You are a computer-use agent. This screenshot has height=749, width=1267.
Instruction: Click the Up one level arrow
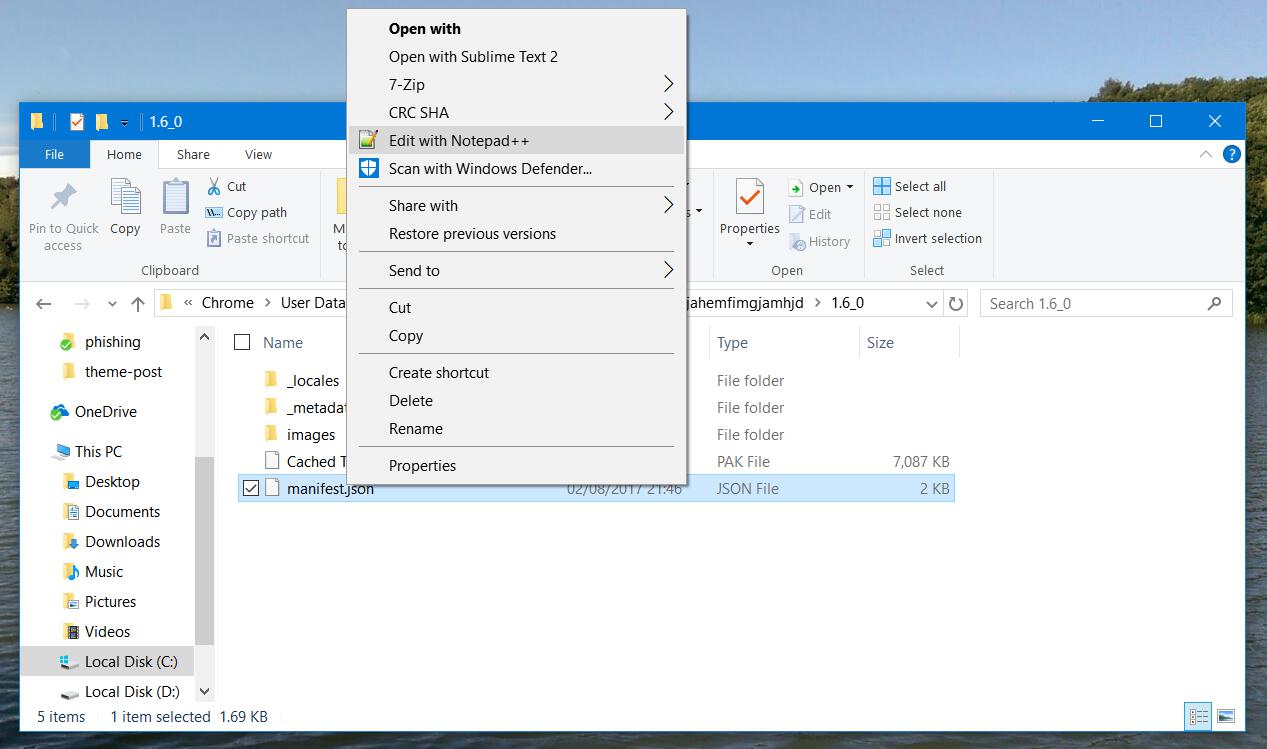138,304
